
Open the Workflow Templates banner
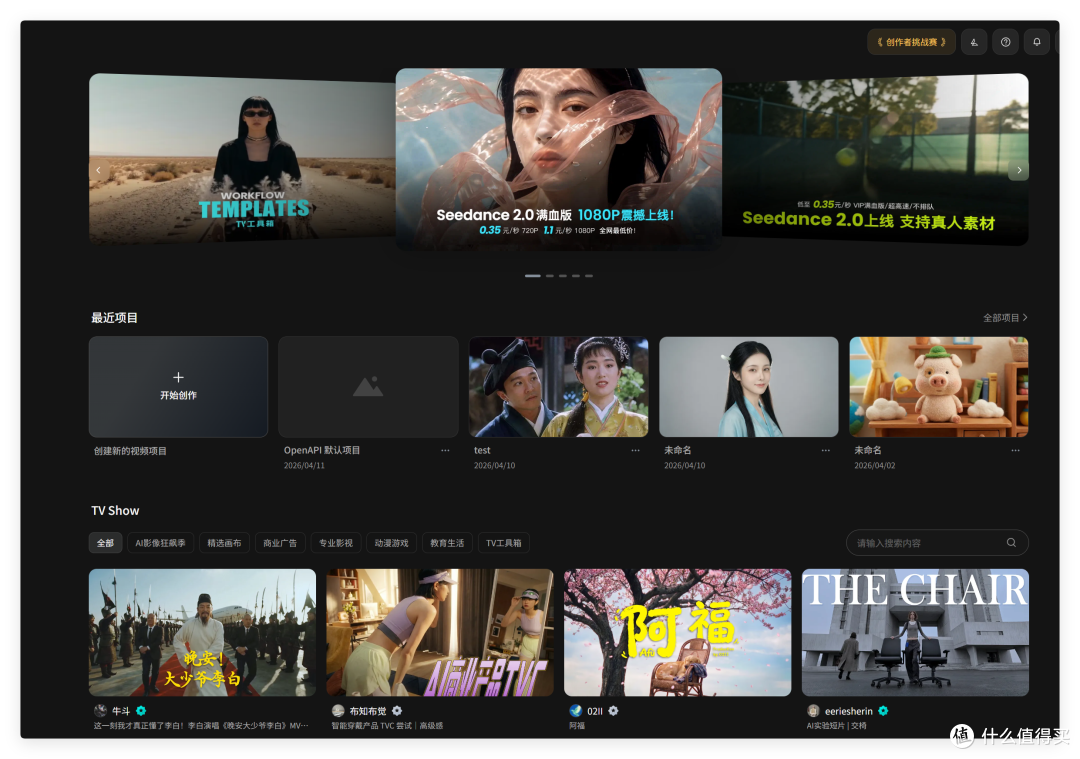coord(242,158)
